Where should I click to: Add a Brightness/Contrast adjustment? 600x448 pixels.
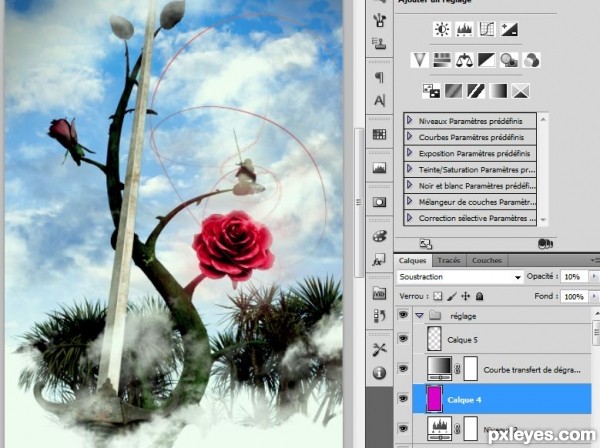pos(442,29)
